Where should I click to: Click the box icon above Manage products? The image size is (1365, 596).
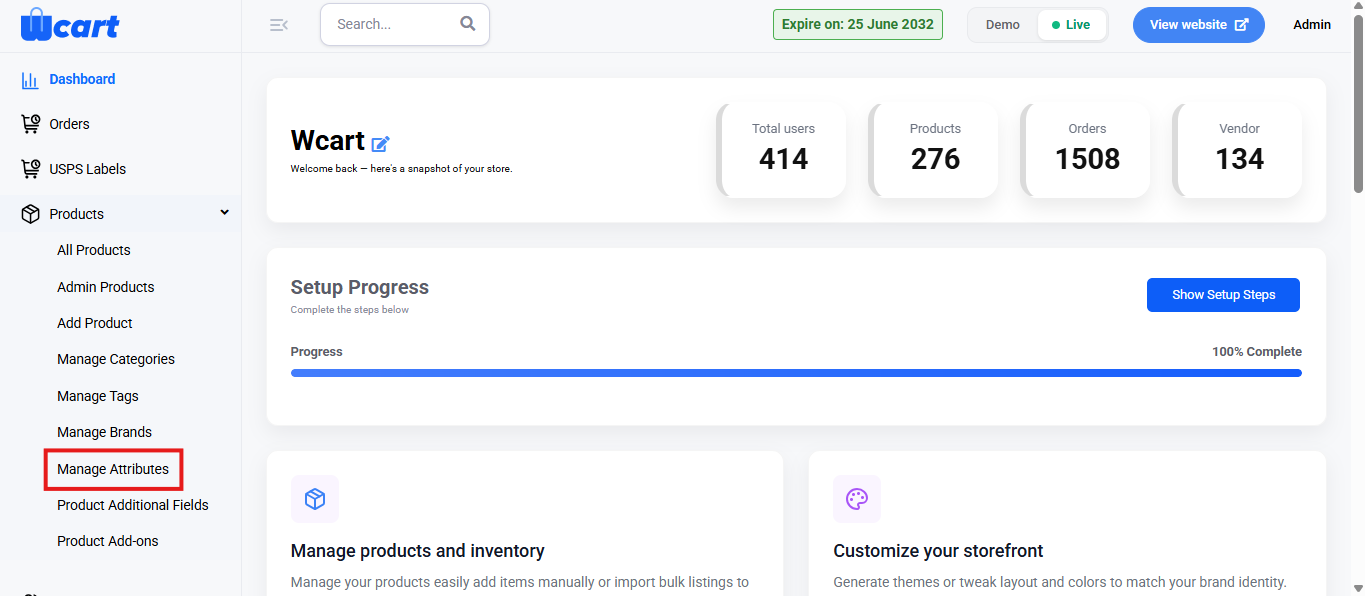tap(315, 499)
